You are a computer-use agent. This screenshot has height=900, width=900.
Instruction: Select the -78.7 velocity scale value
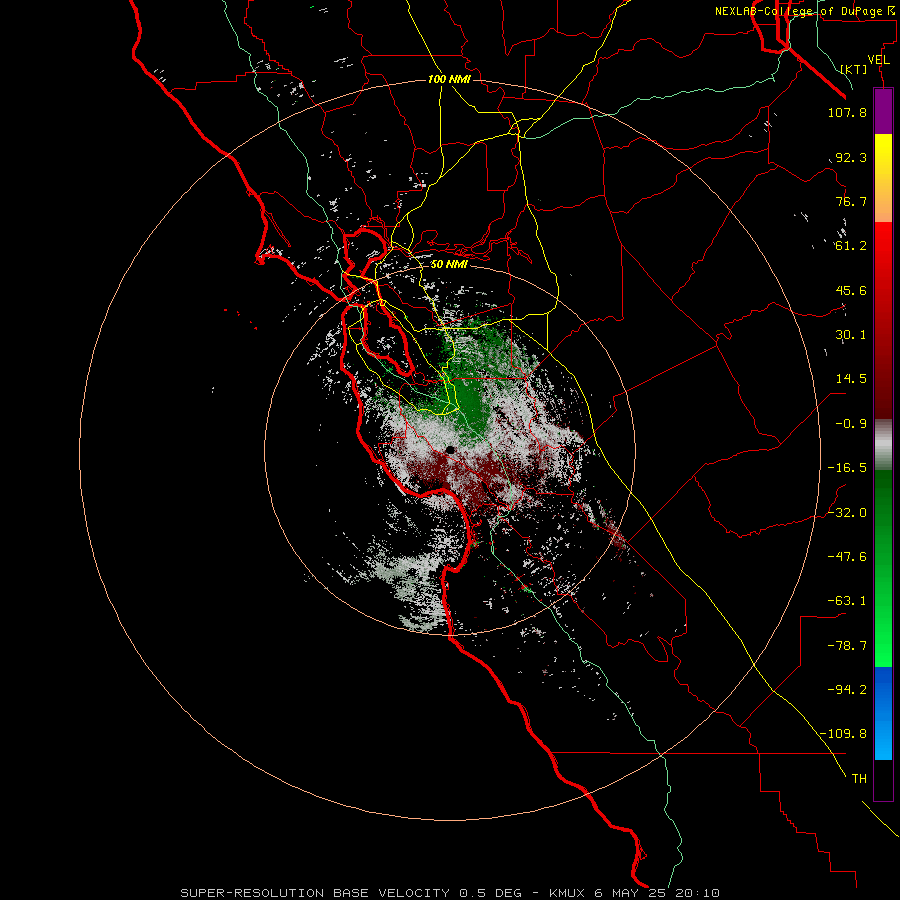(847, 646)
